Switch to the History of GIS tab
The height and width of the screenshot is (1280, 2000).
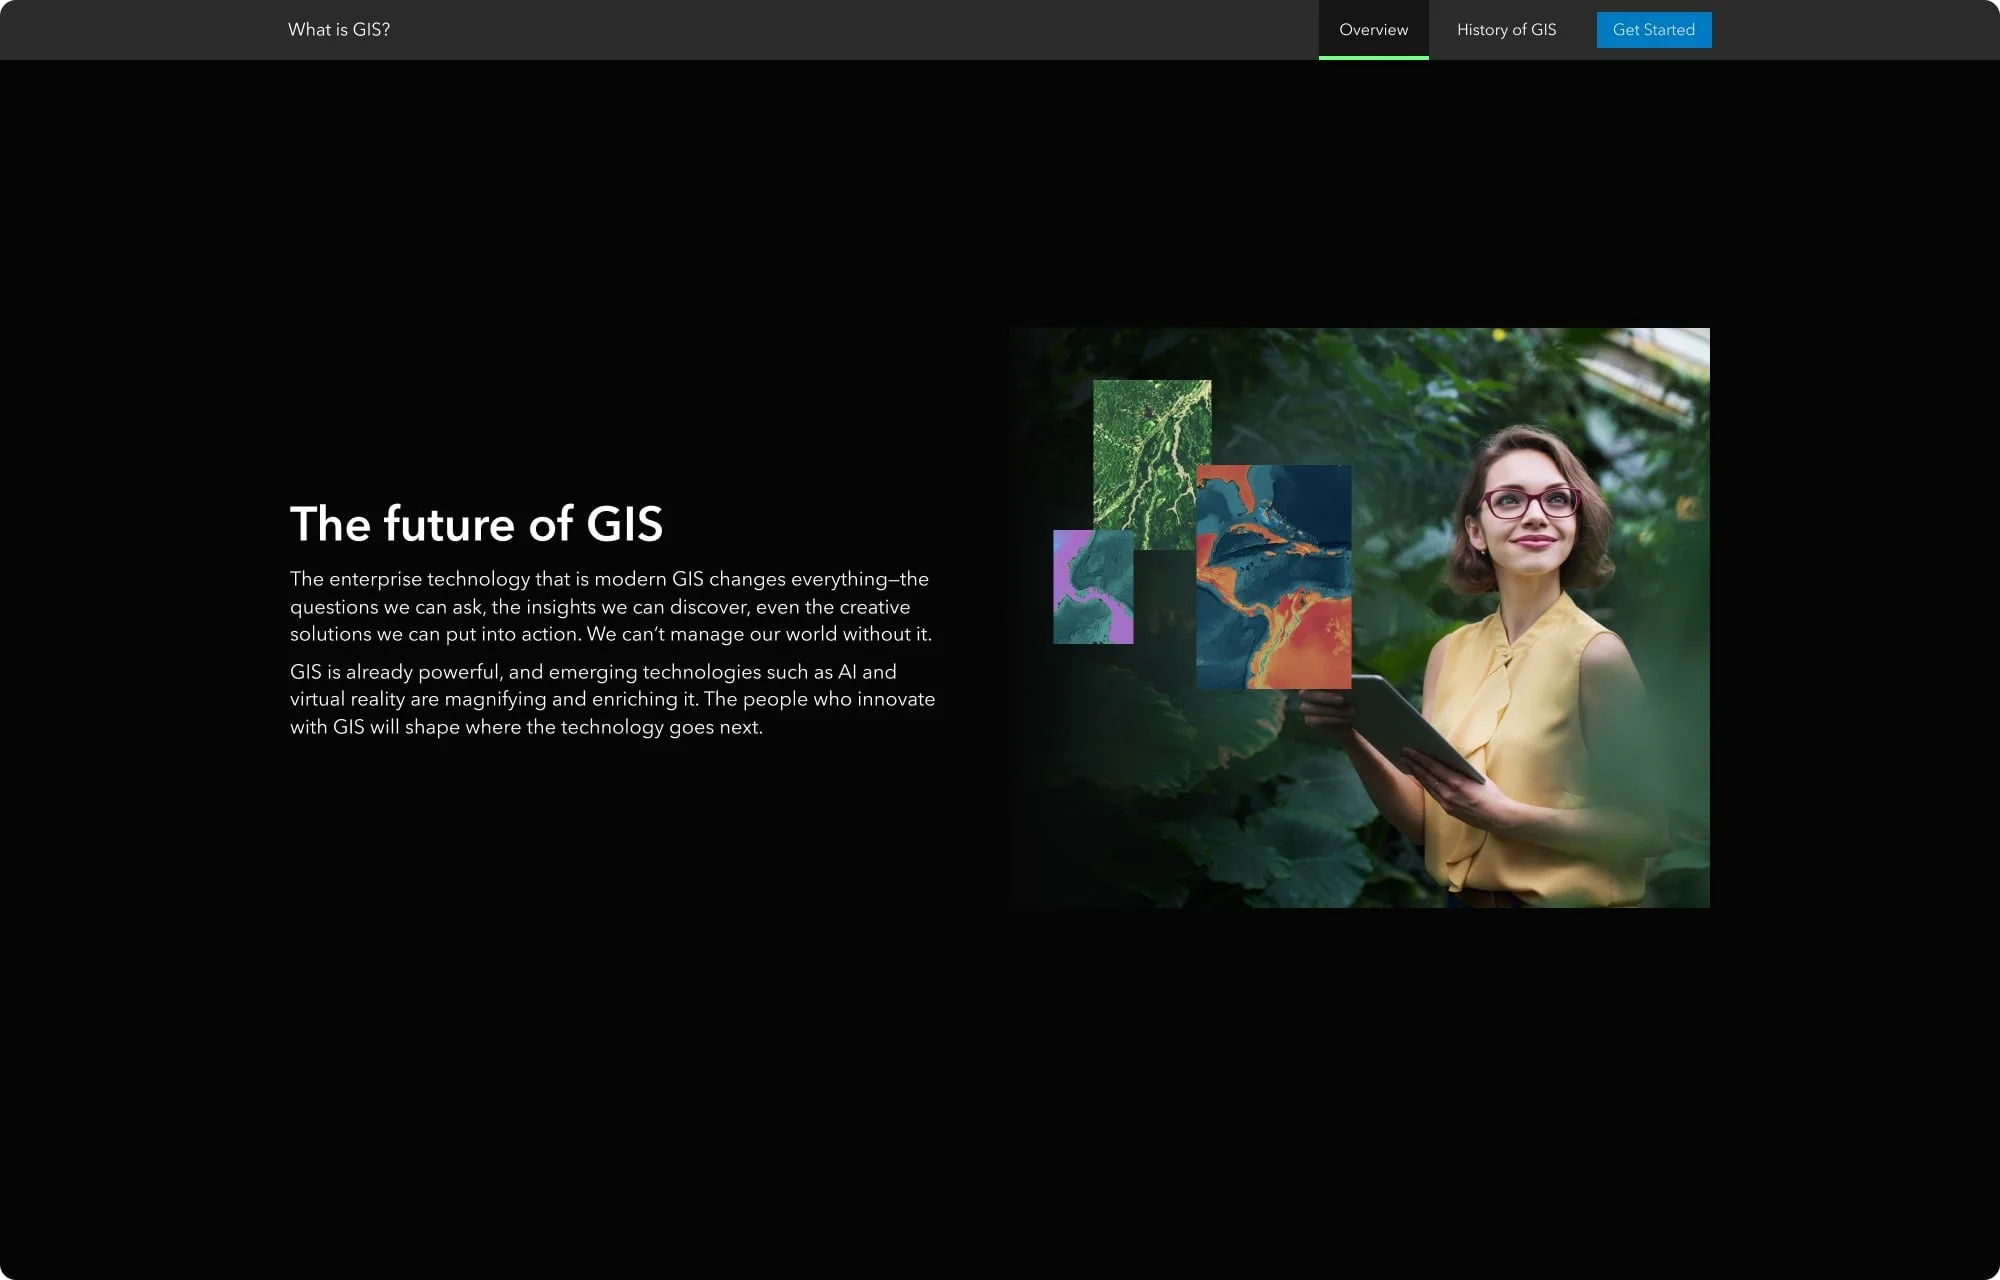(1506, 30)
